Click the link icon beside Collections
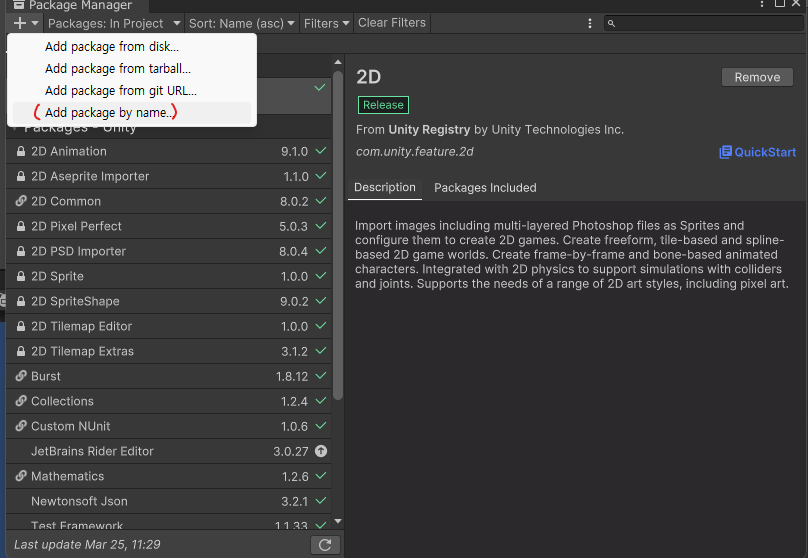This screenshot has height=558, width=808. tap(21, 401)
